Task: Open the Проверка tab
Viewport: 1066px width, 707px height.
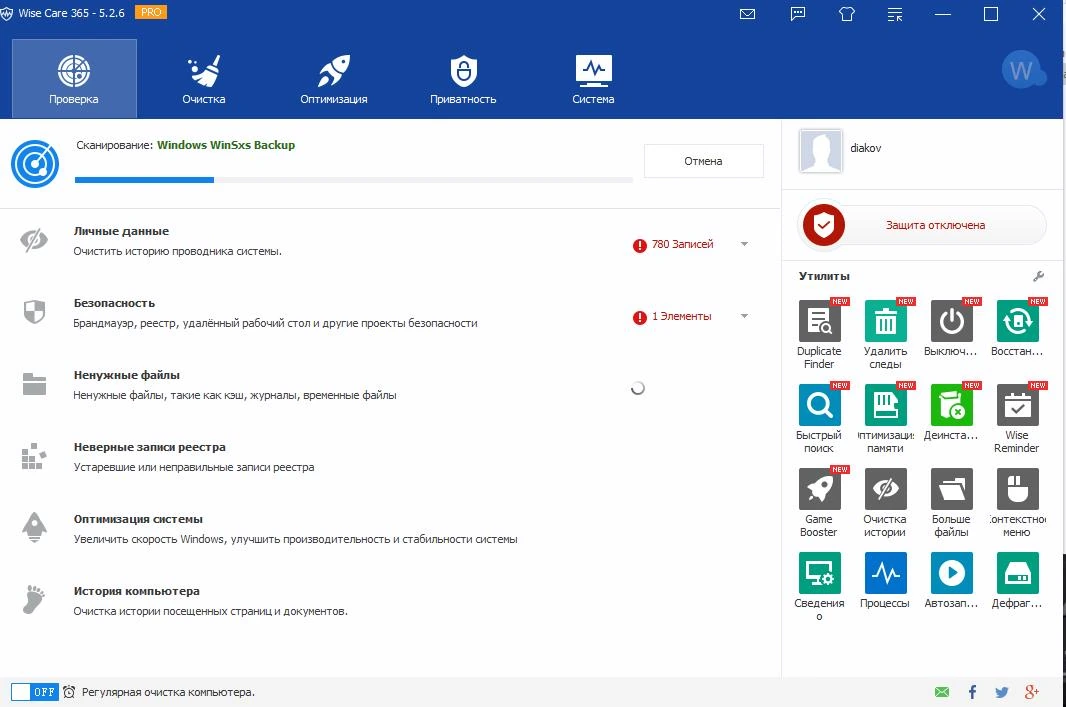Action: (x=74, y=79)
